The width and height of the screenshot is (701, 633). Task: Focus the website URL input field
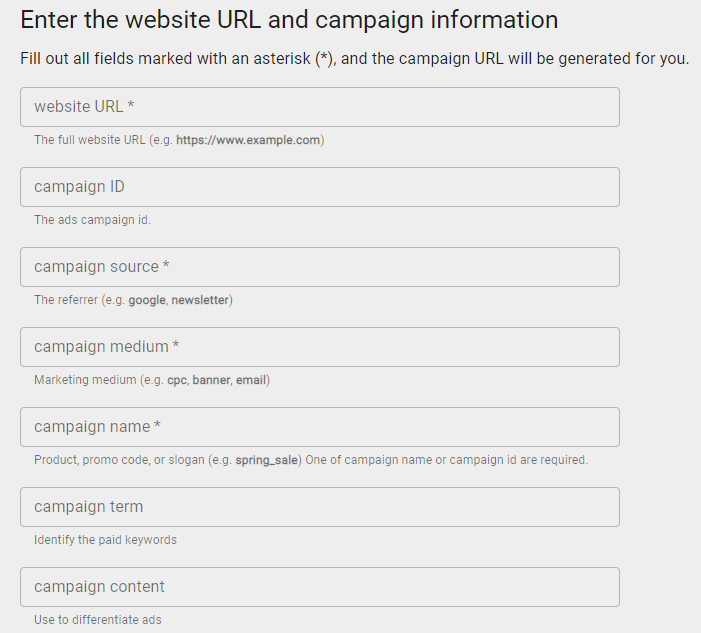click(320, 107)
